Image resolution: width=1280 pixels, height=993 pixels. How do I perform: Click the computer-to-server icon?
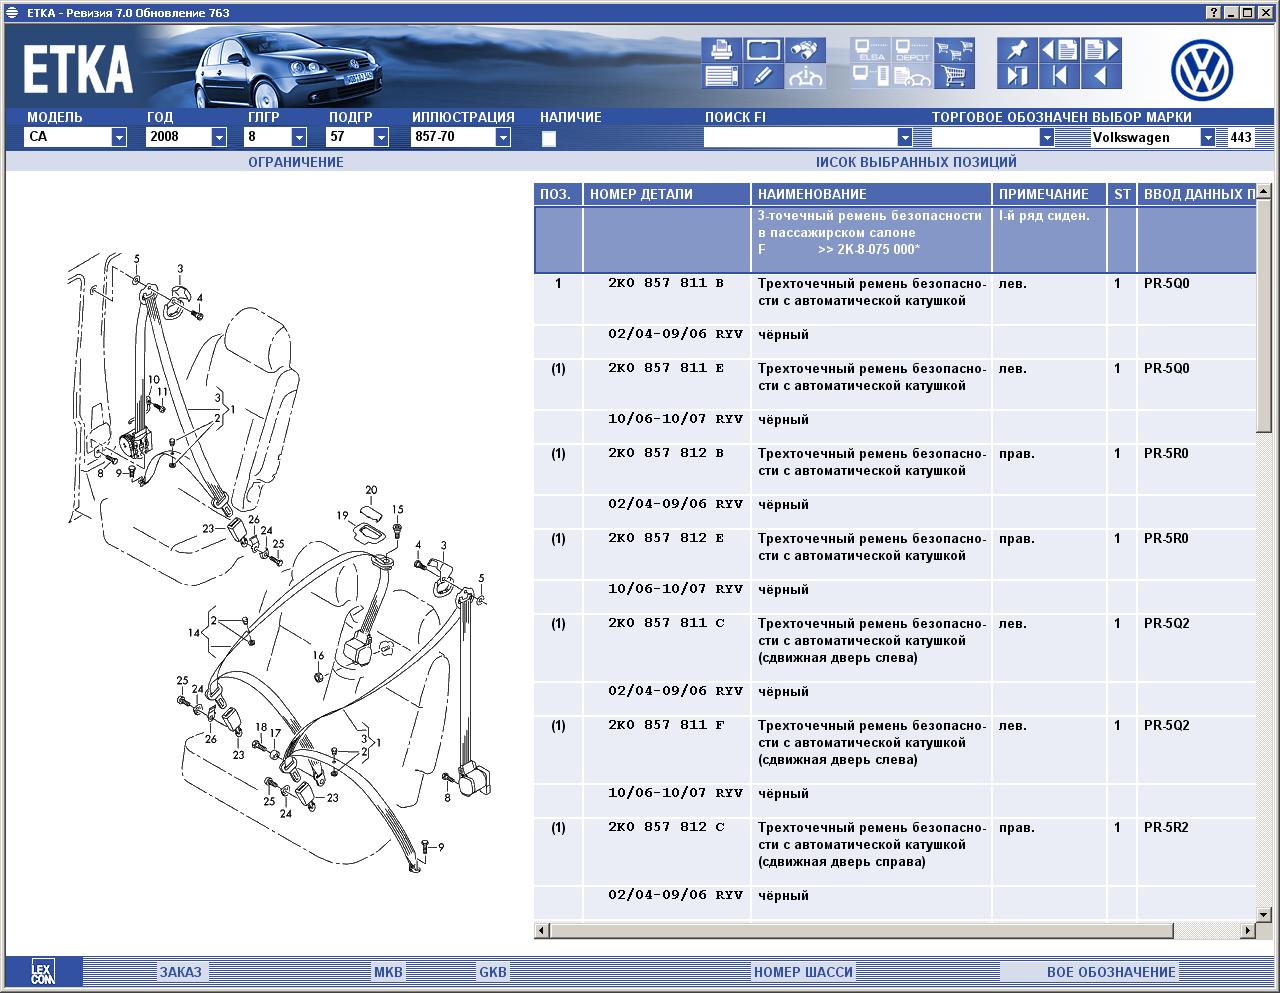[871, 76]
